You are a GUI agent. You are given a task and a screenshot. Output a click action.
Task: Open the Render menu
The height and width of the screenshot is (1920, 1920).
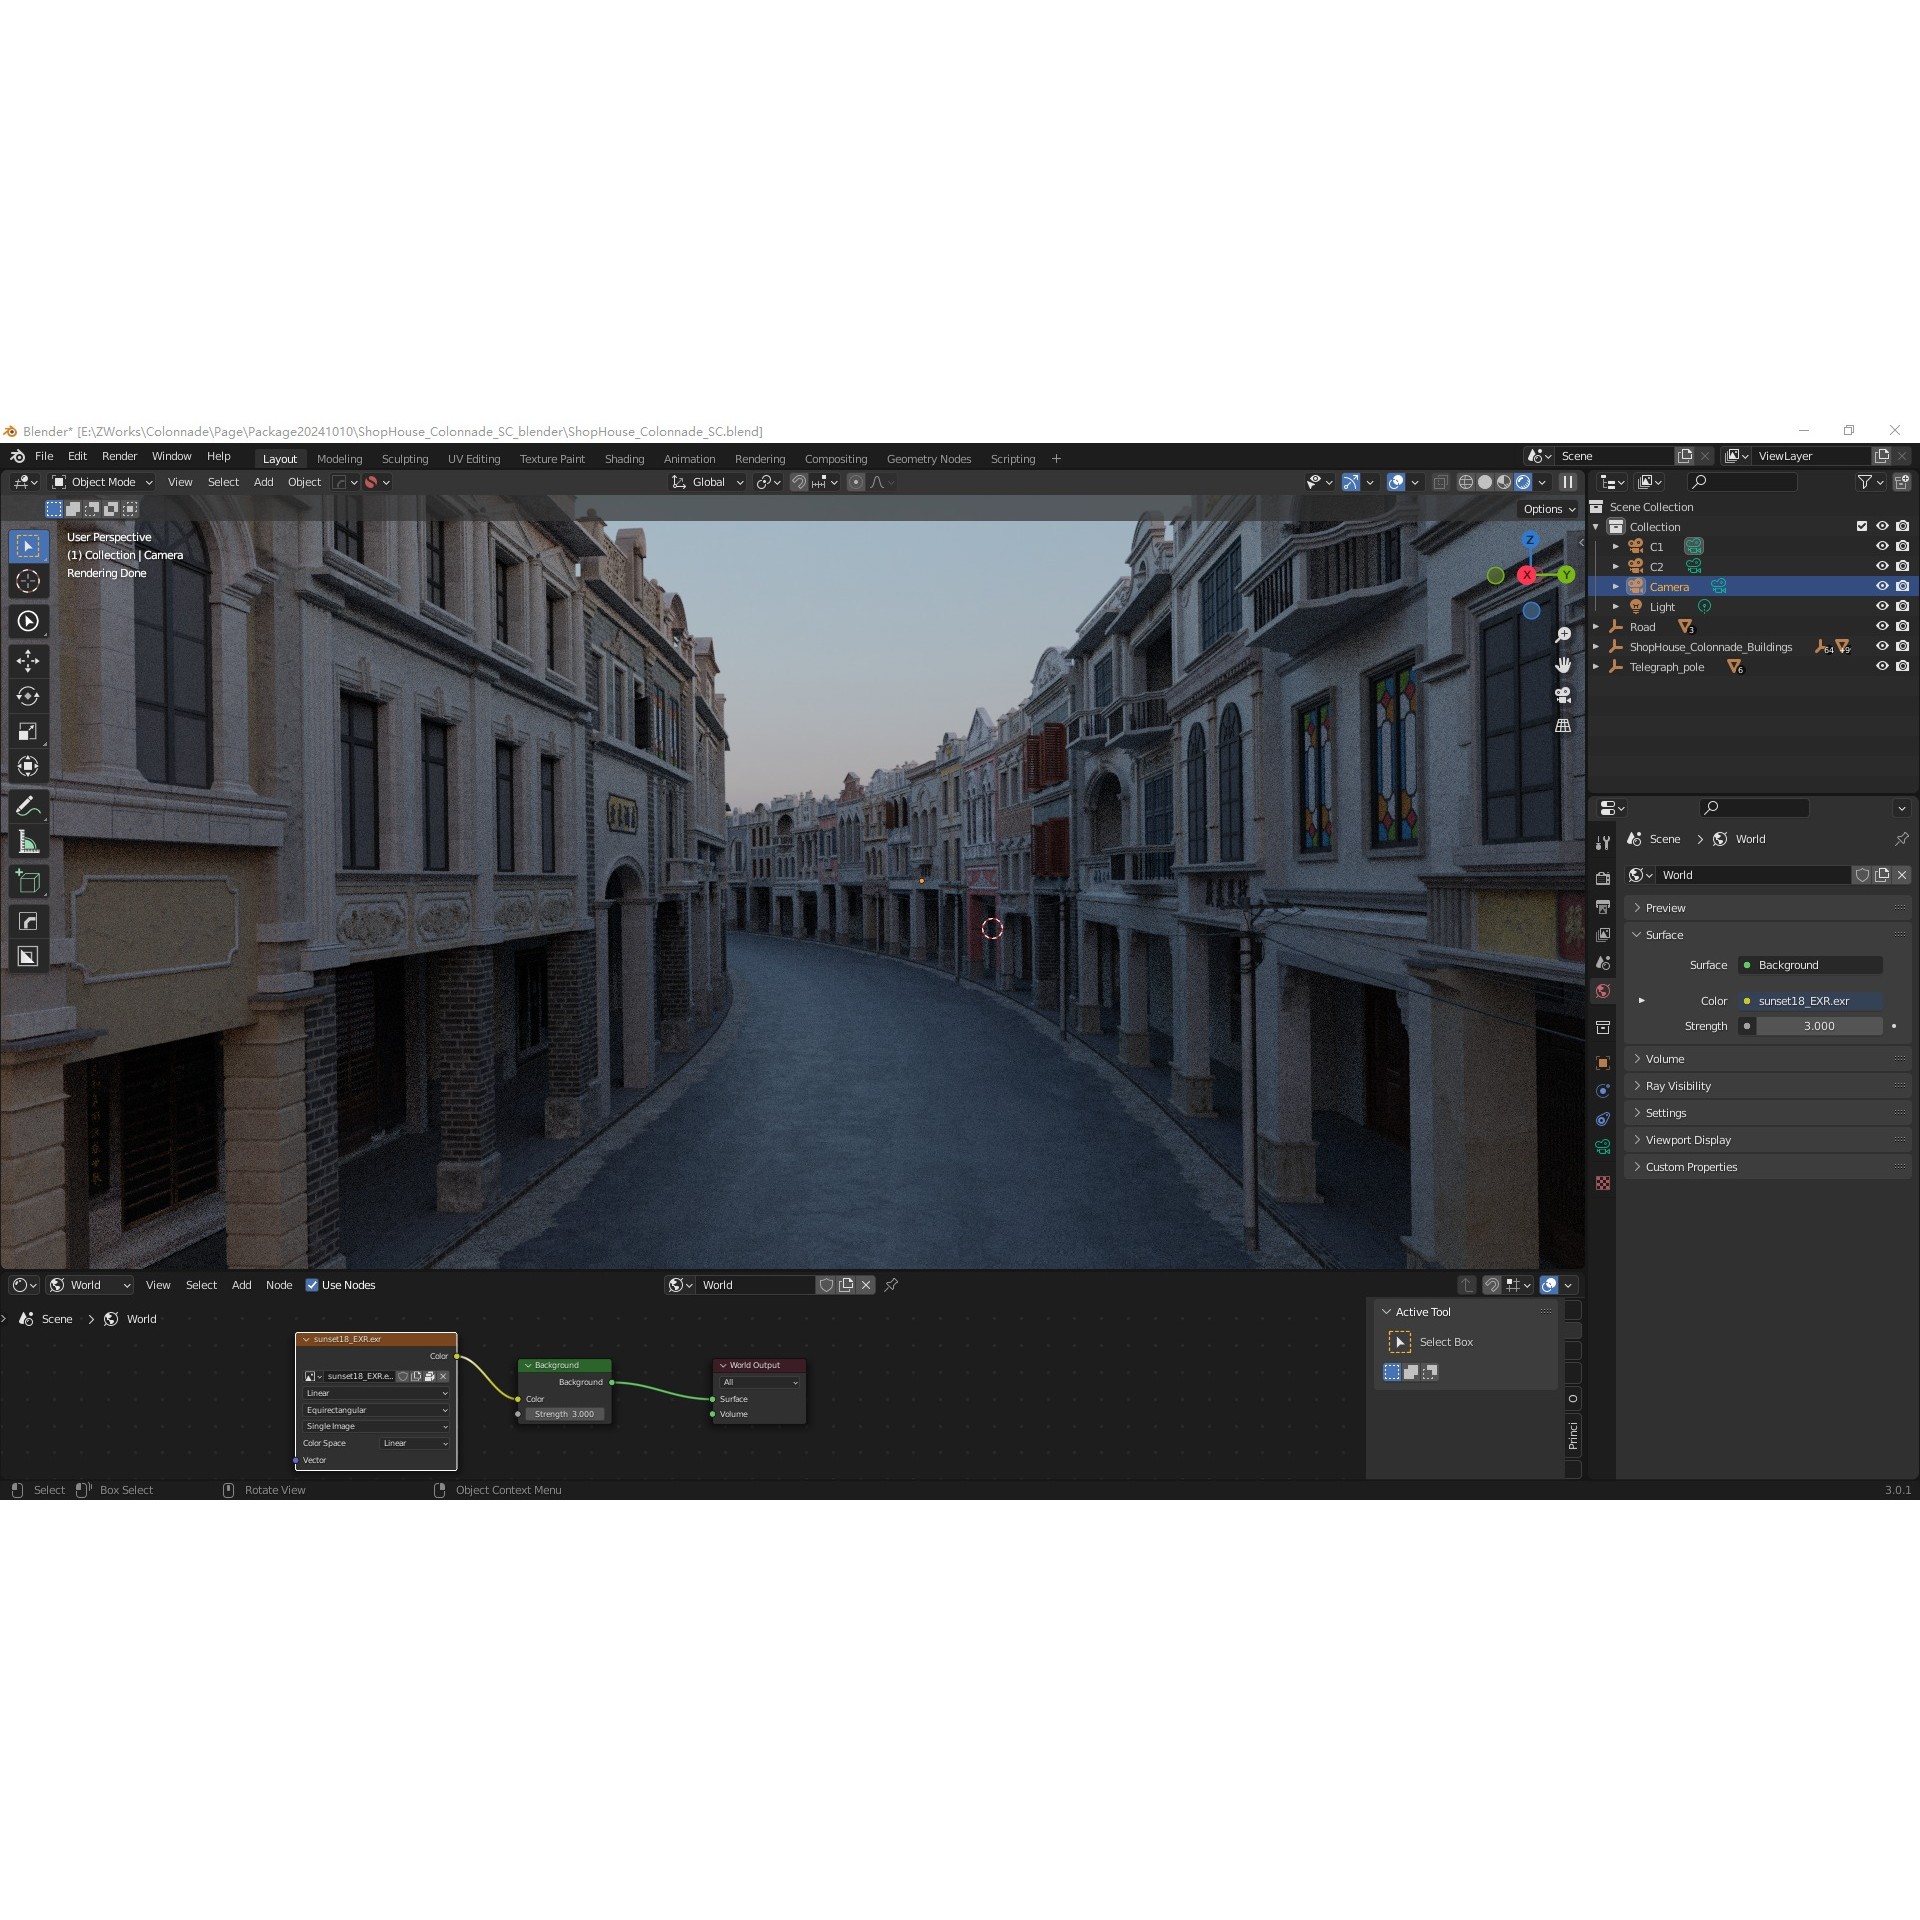click(x=119, y=456)
